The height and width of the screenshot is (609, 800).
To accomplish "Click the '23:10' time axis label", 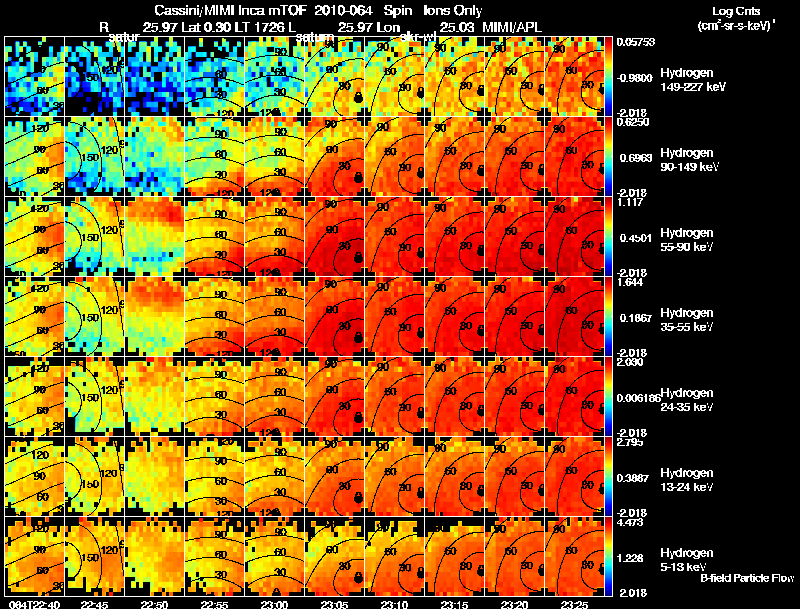I will click(x=395, y=604).
